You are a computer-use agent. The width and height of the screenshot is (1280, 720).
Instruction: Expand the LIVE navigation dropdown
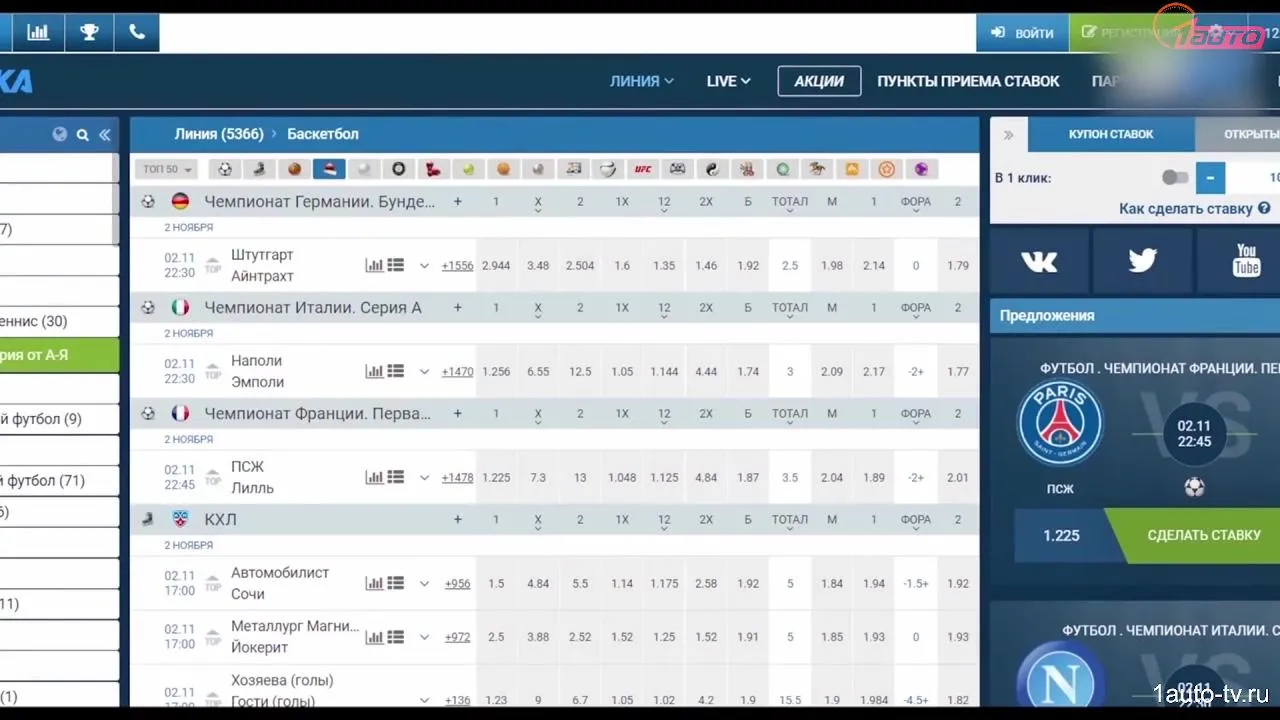click(x=728, y=81)
